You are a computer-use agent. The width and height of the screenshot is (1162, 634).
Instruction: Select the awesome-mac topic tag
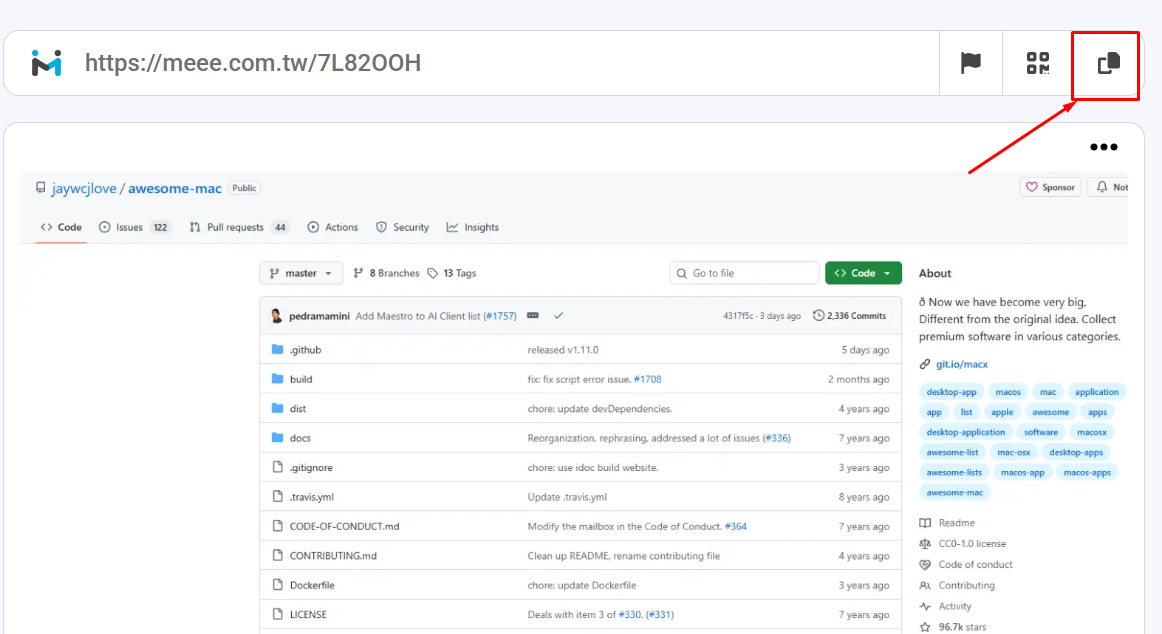click(954, 492)
